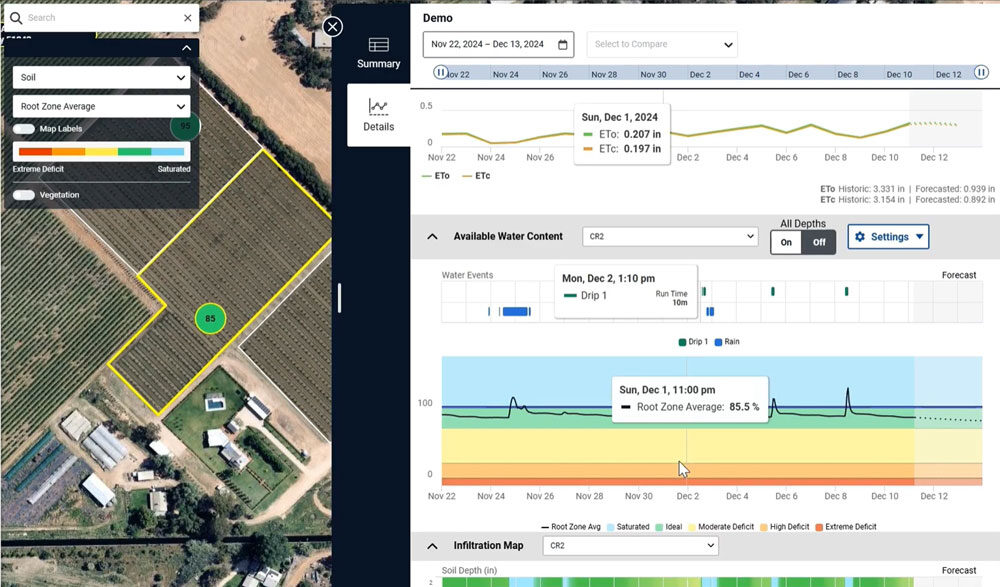Viewport: 1000px width, 587px height.
Task: Close the details panel with circled X
Action: coord(332,27)
